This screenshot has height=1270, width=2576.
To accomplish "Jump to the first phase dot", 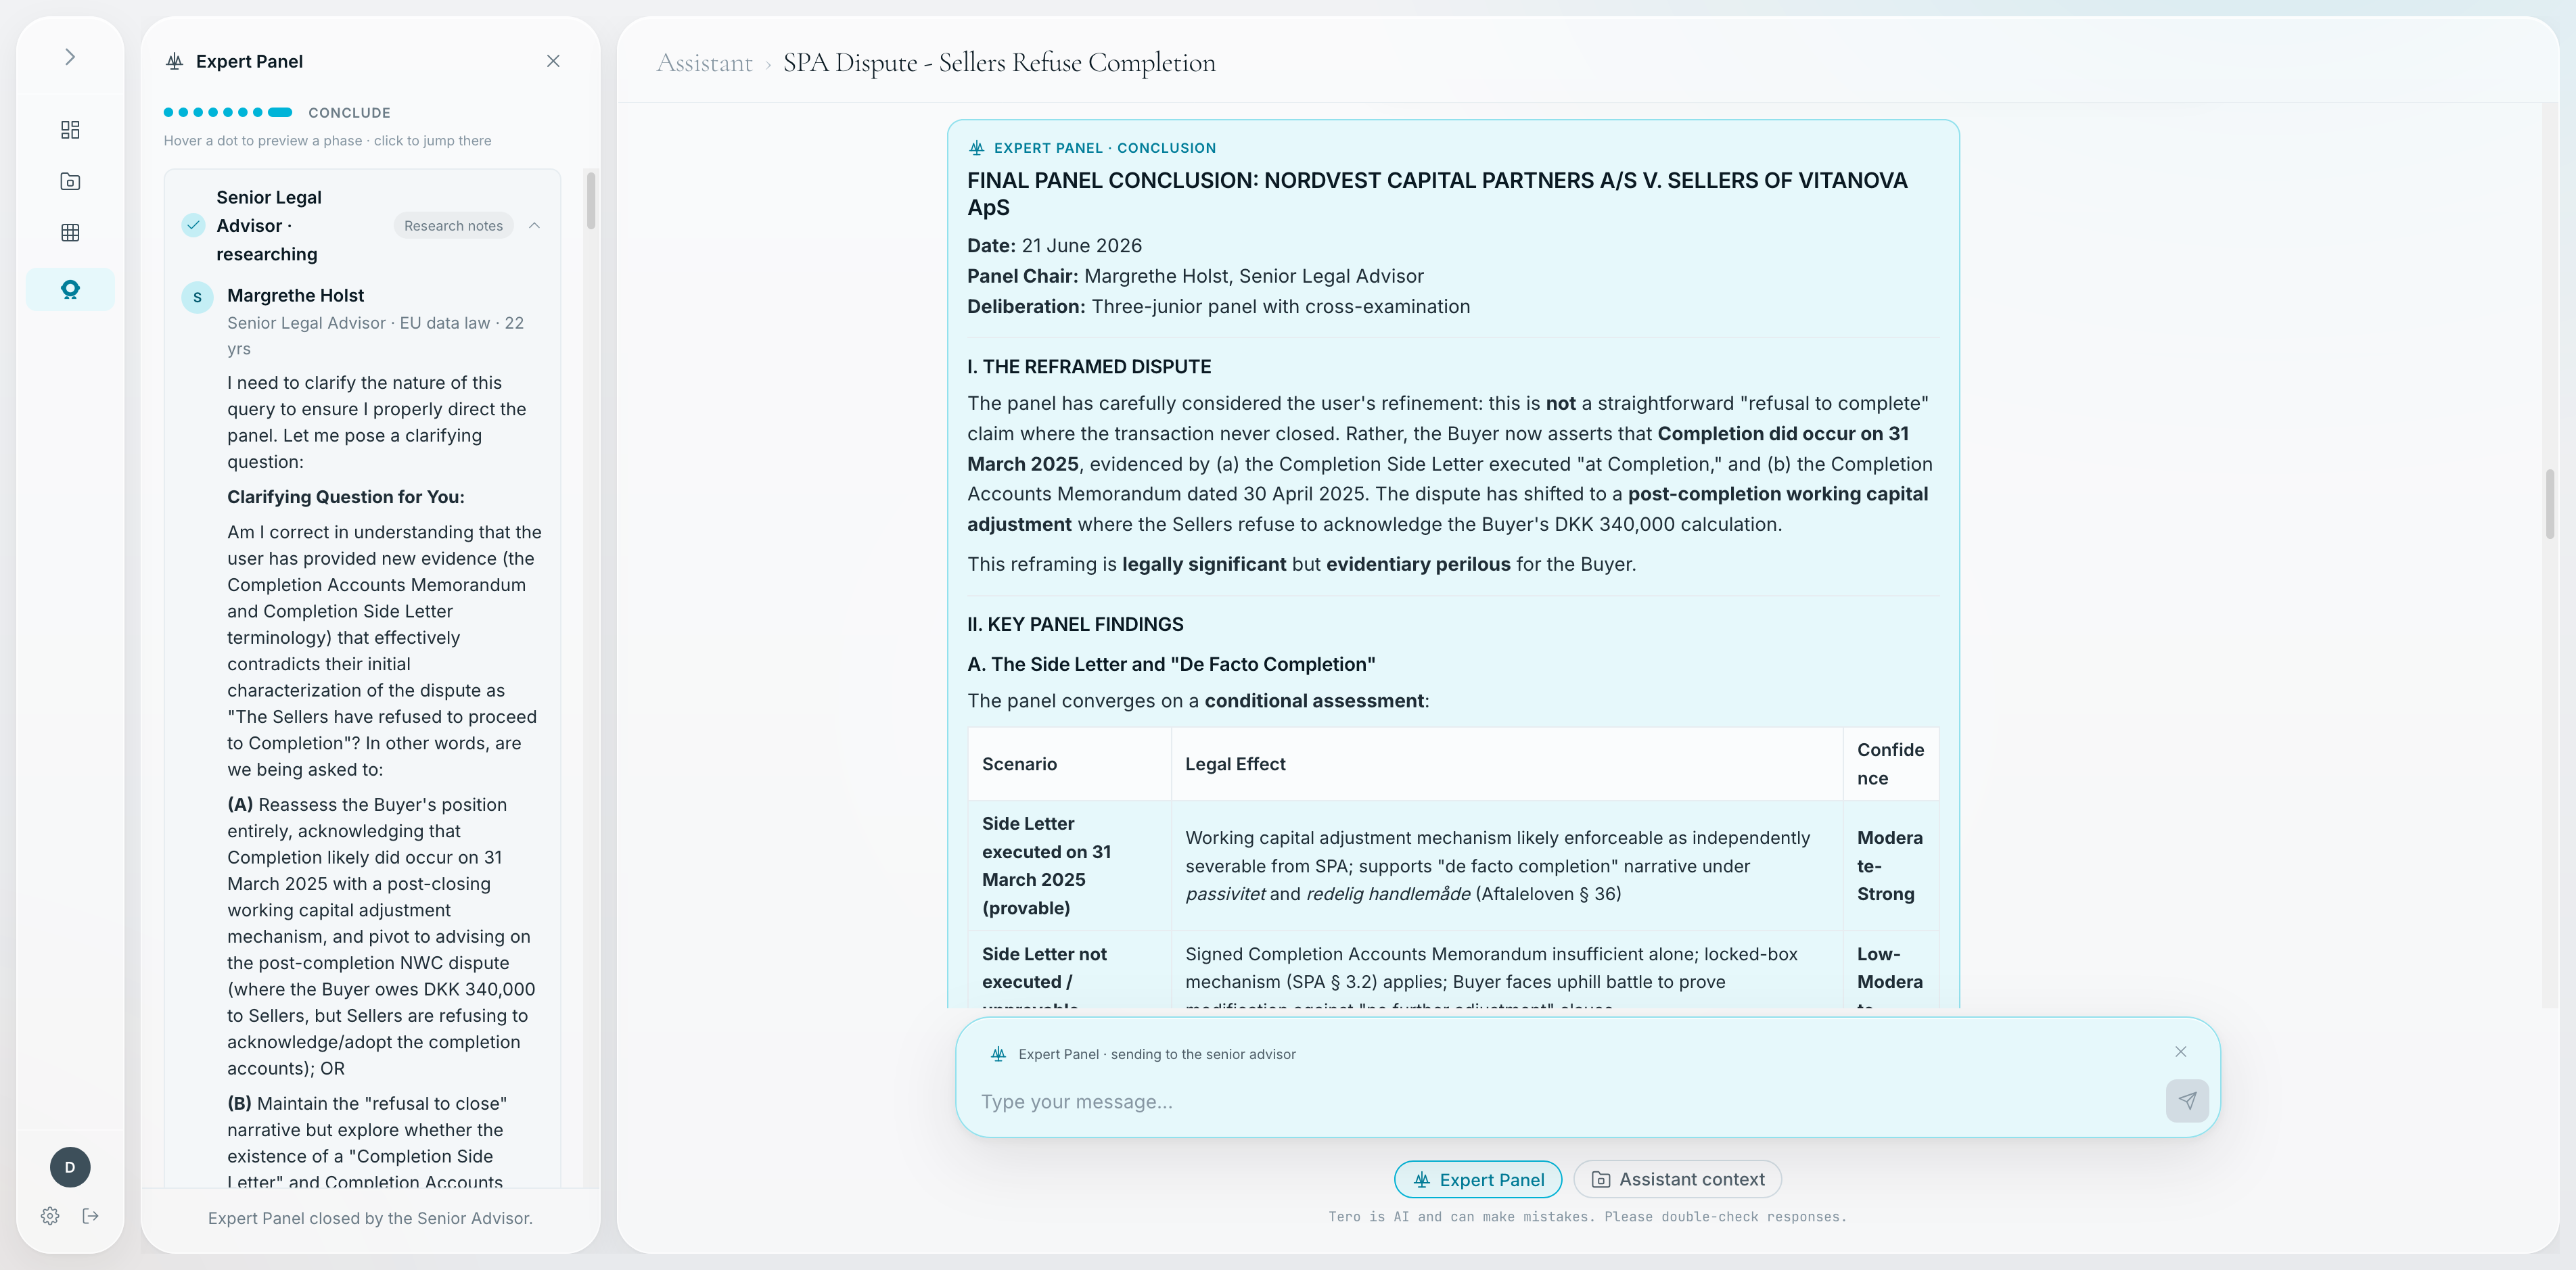I will click(168, 112).
